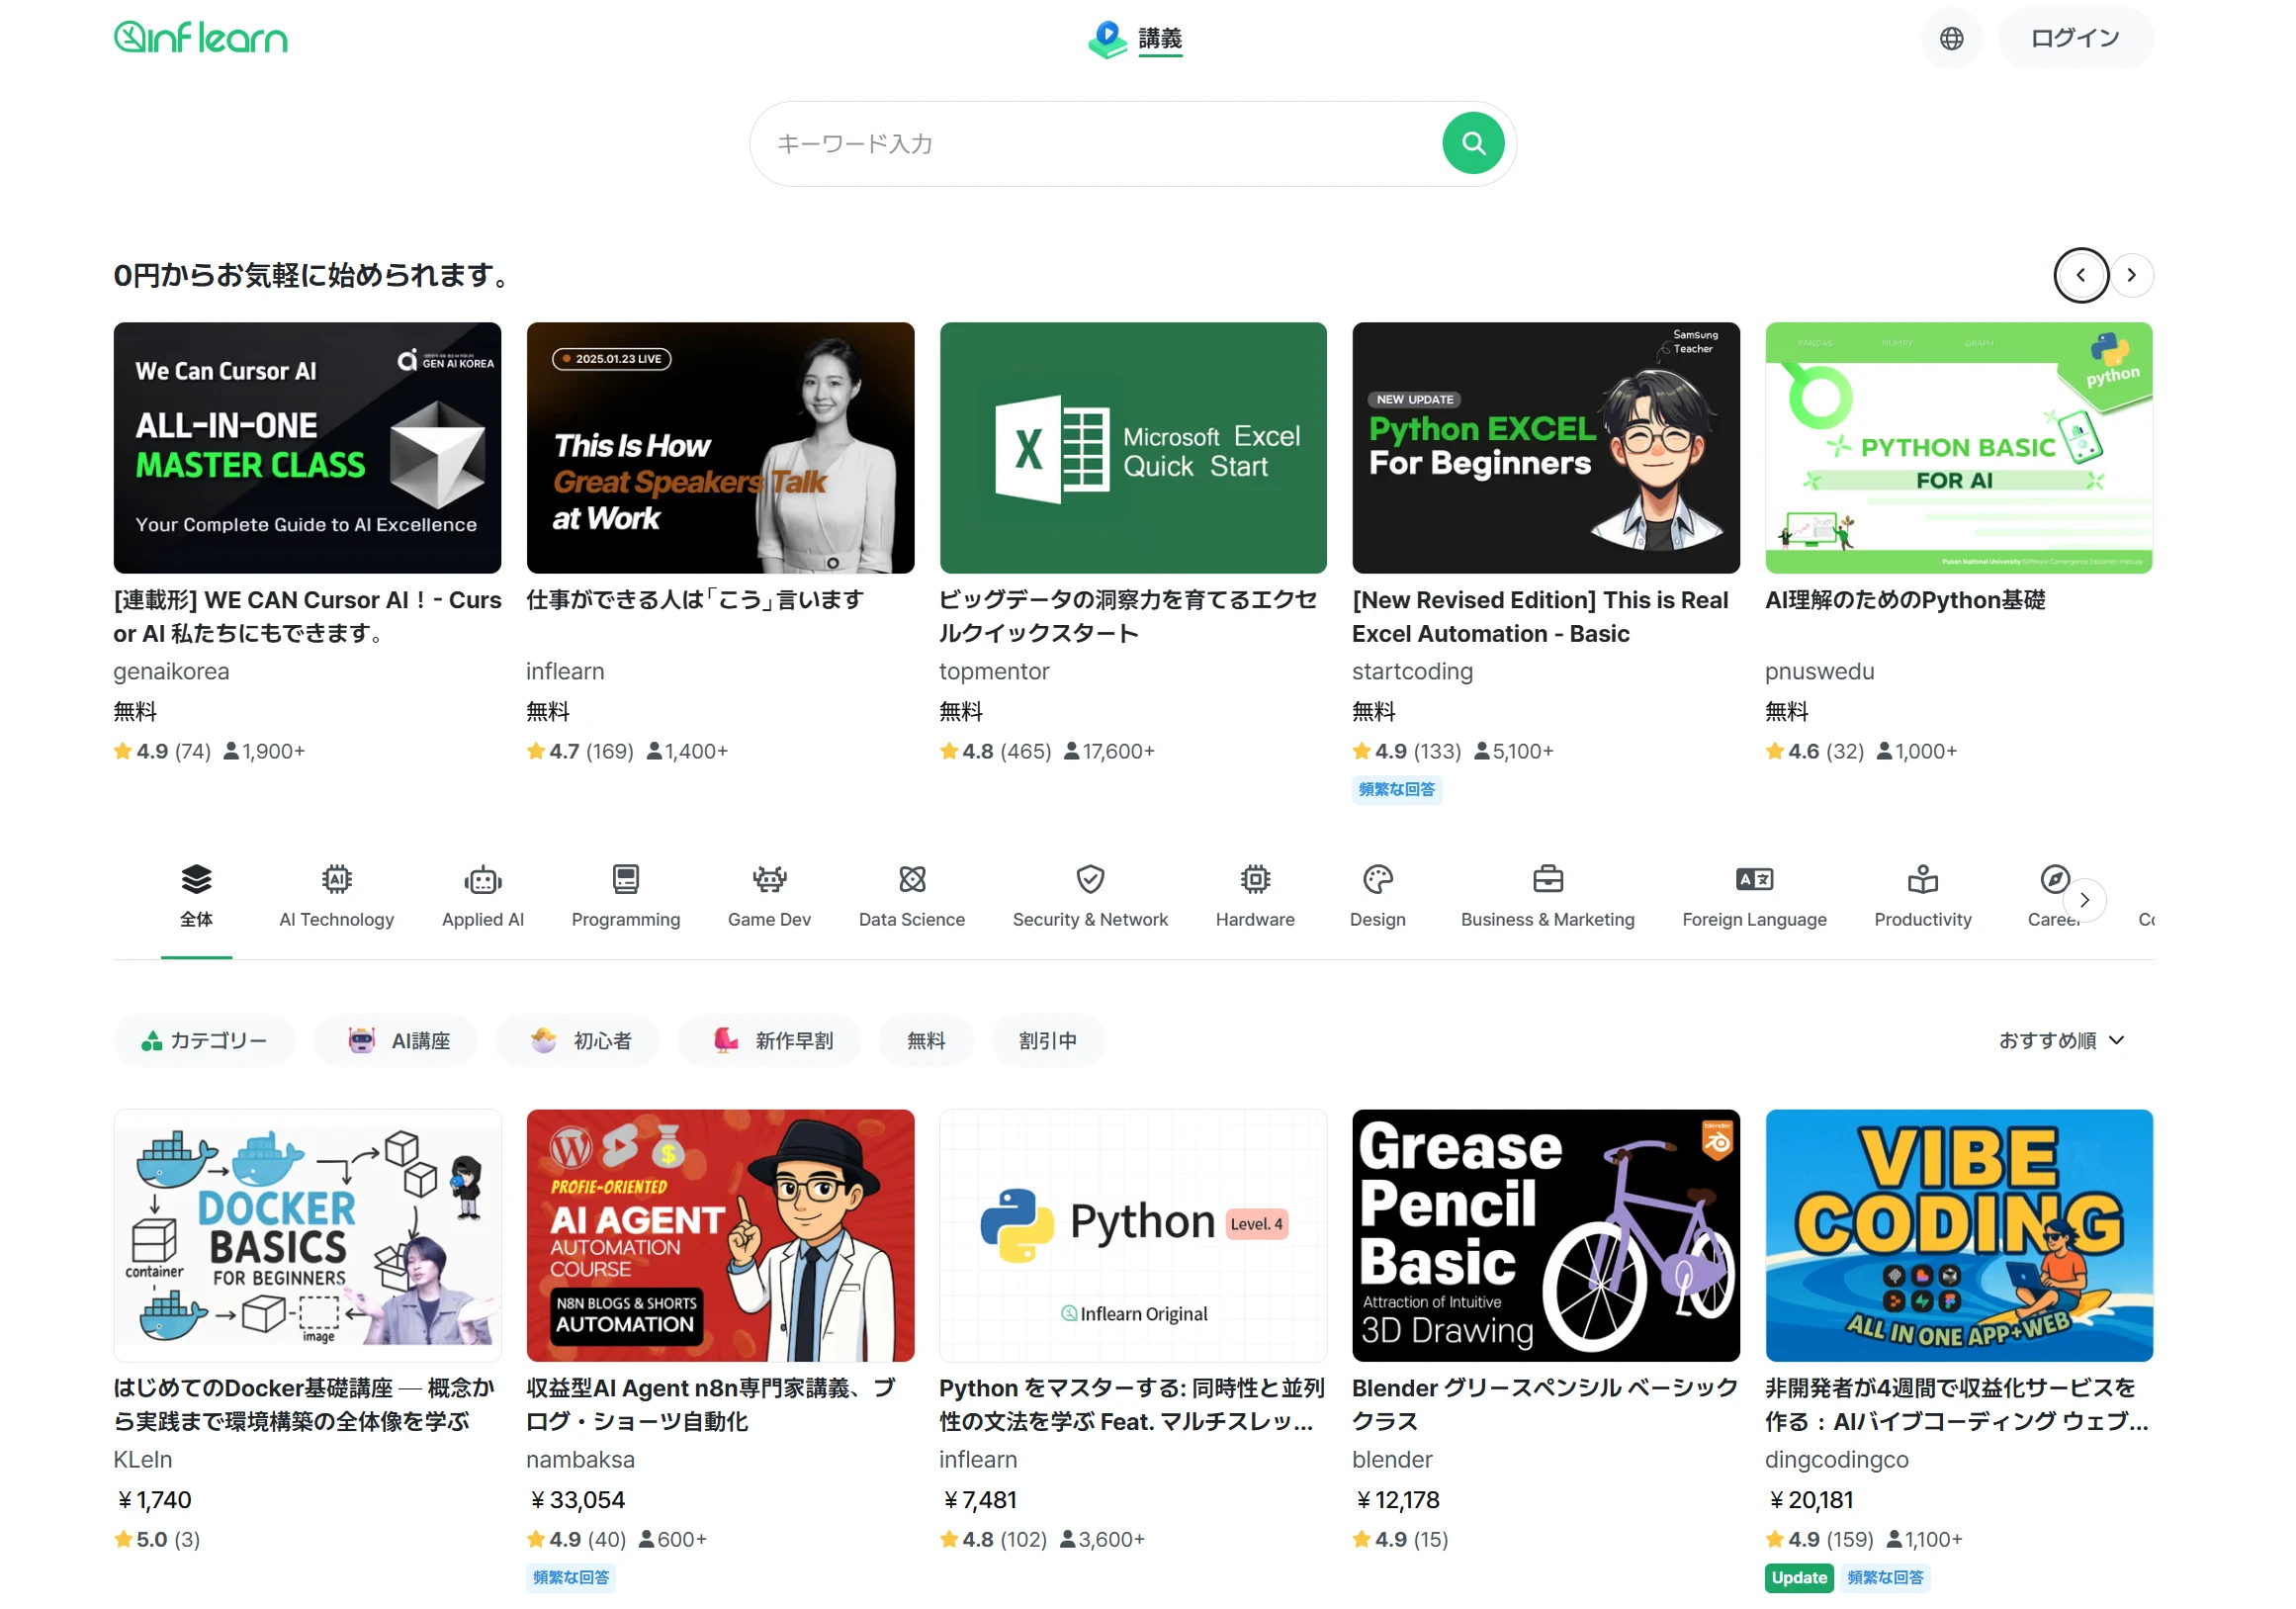The width and height of the screenshot is (2296, 1609).
Task: Go to previous free courses slide
Action: click(x=2080, y=275)
